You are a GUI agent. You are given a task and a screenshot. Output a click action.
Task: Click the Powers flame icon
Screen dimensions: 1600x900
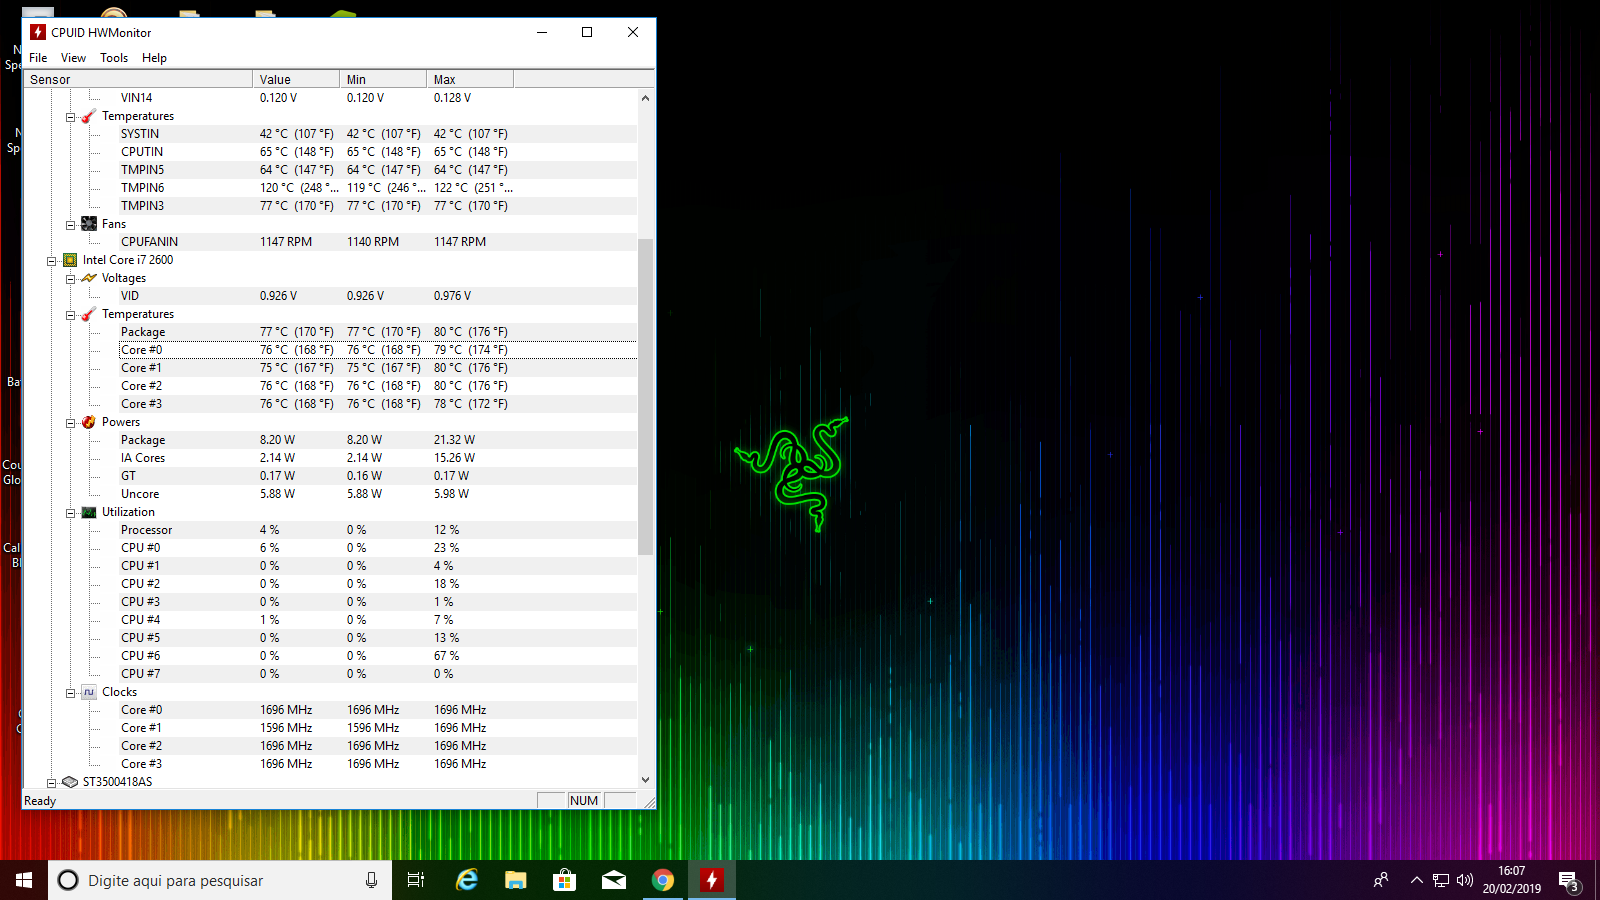89,422
